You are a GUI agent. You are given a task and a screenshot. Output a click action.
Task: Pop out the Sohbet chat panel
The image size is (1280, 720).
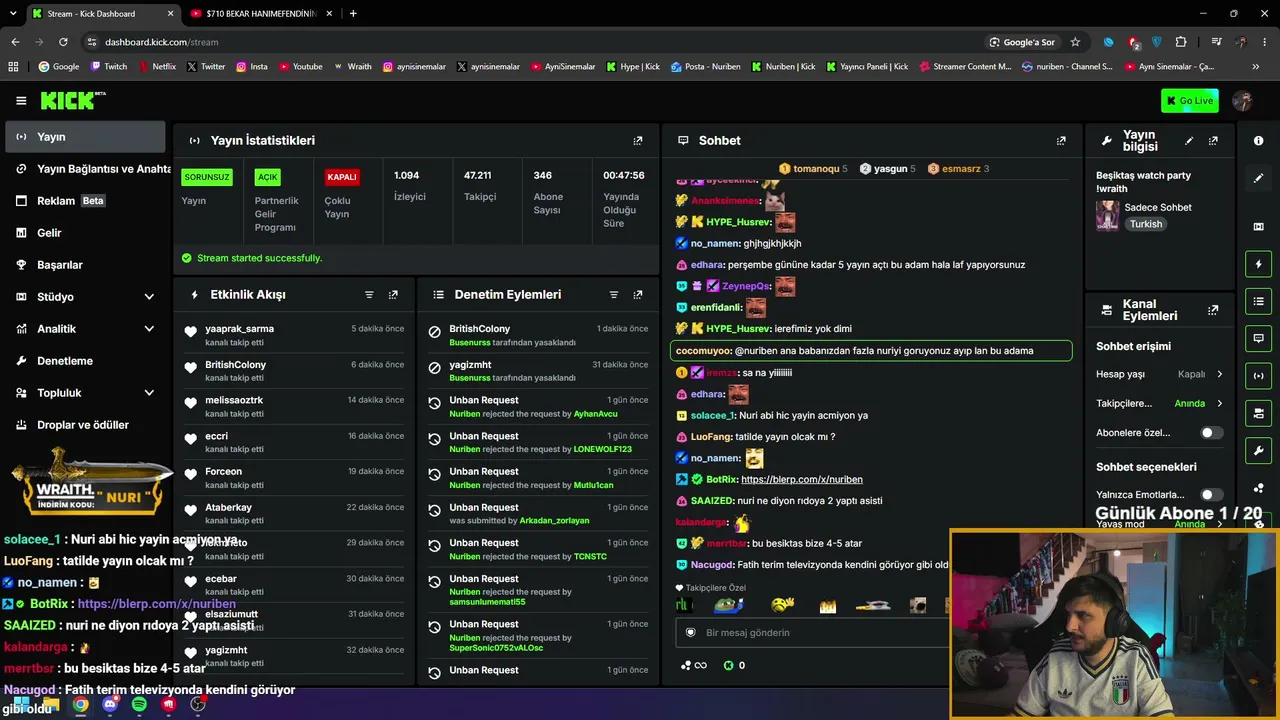(x=1061, y=141)
